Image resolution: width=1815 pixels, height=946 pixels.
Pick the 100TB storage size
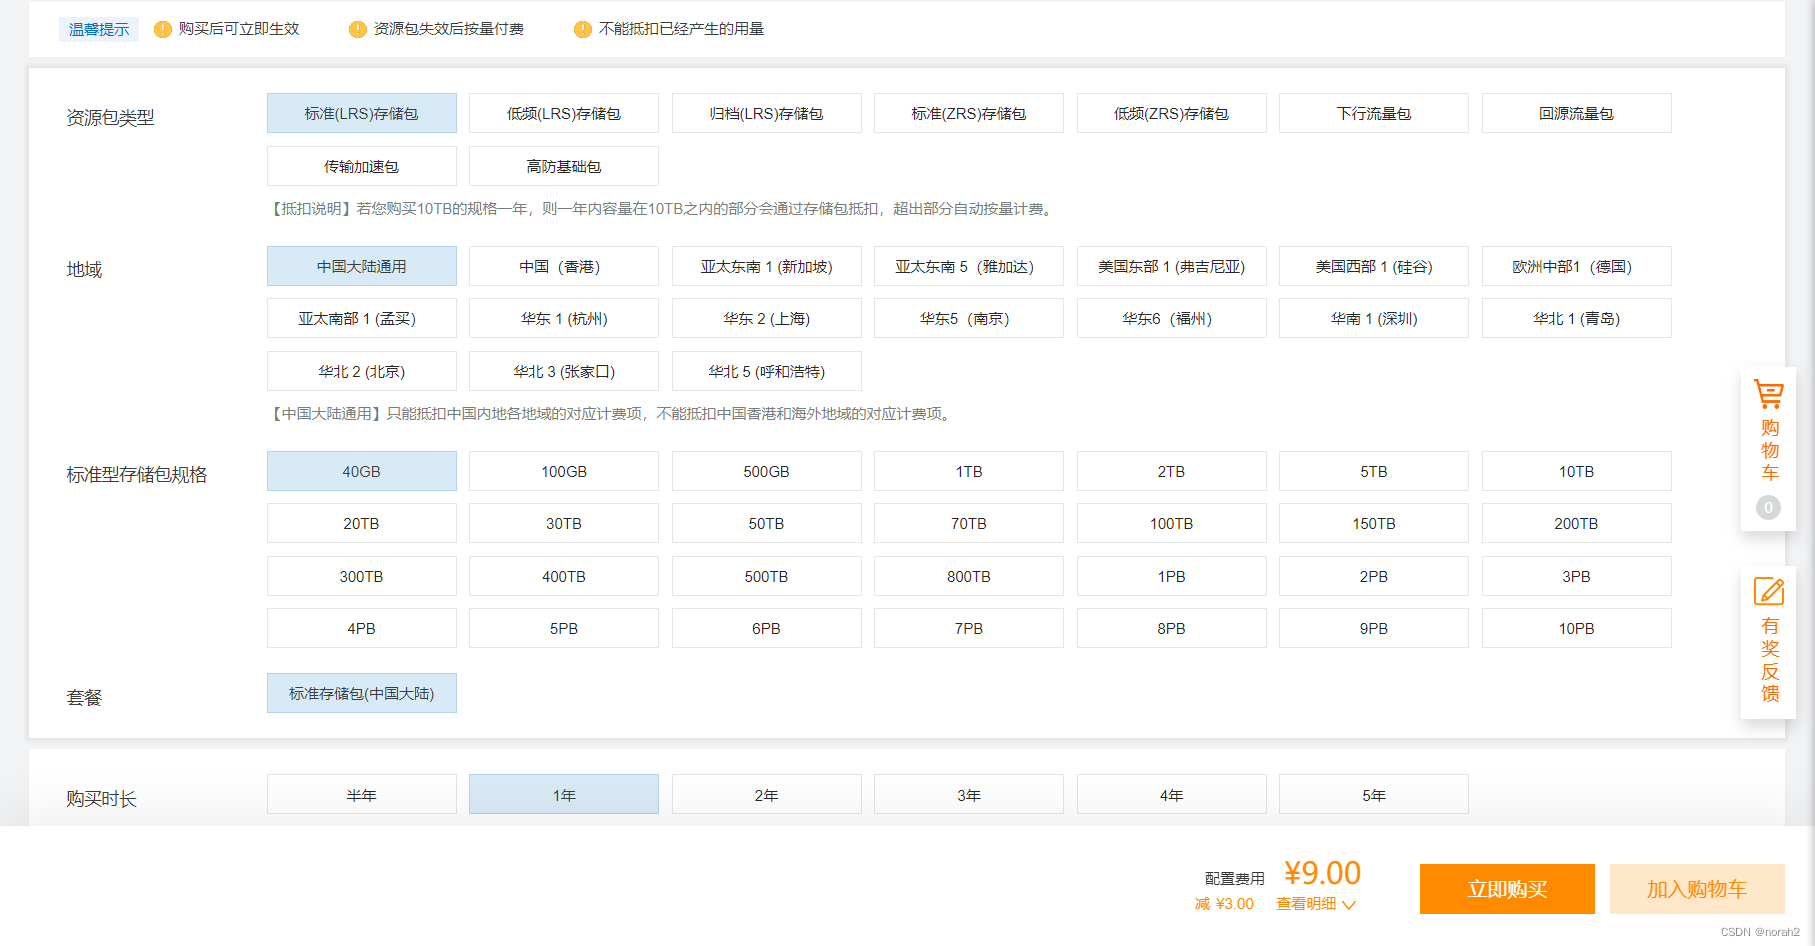point(1172,523)
